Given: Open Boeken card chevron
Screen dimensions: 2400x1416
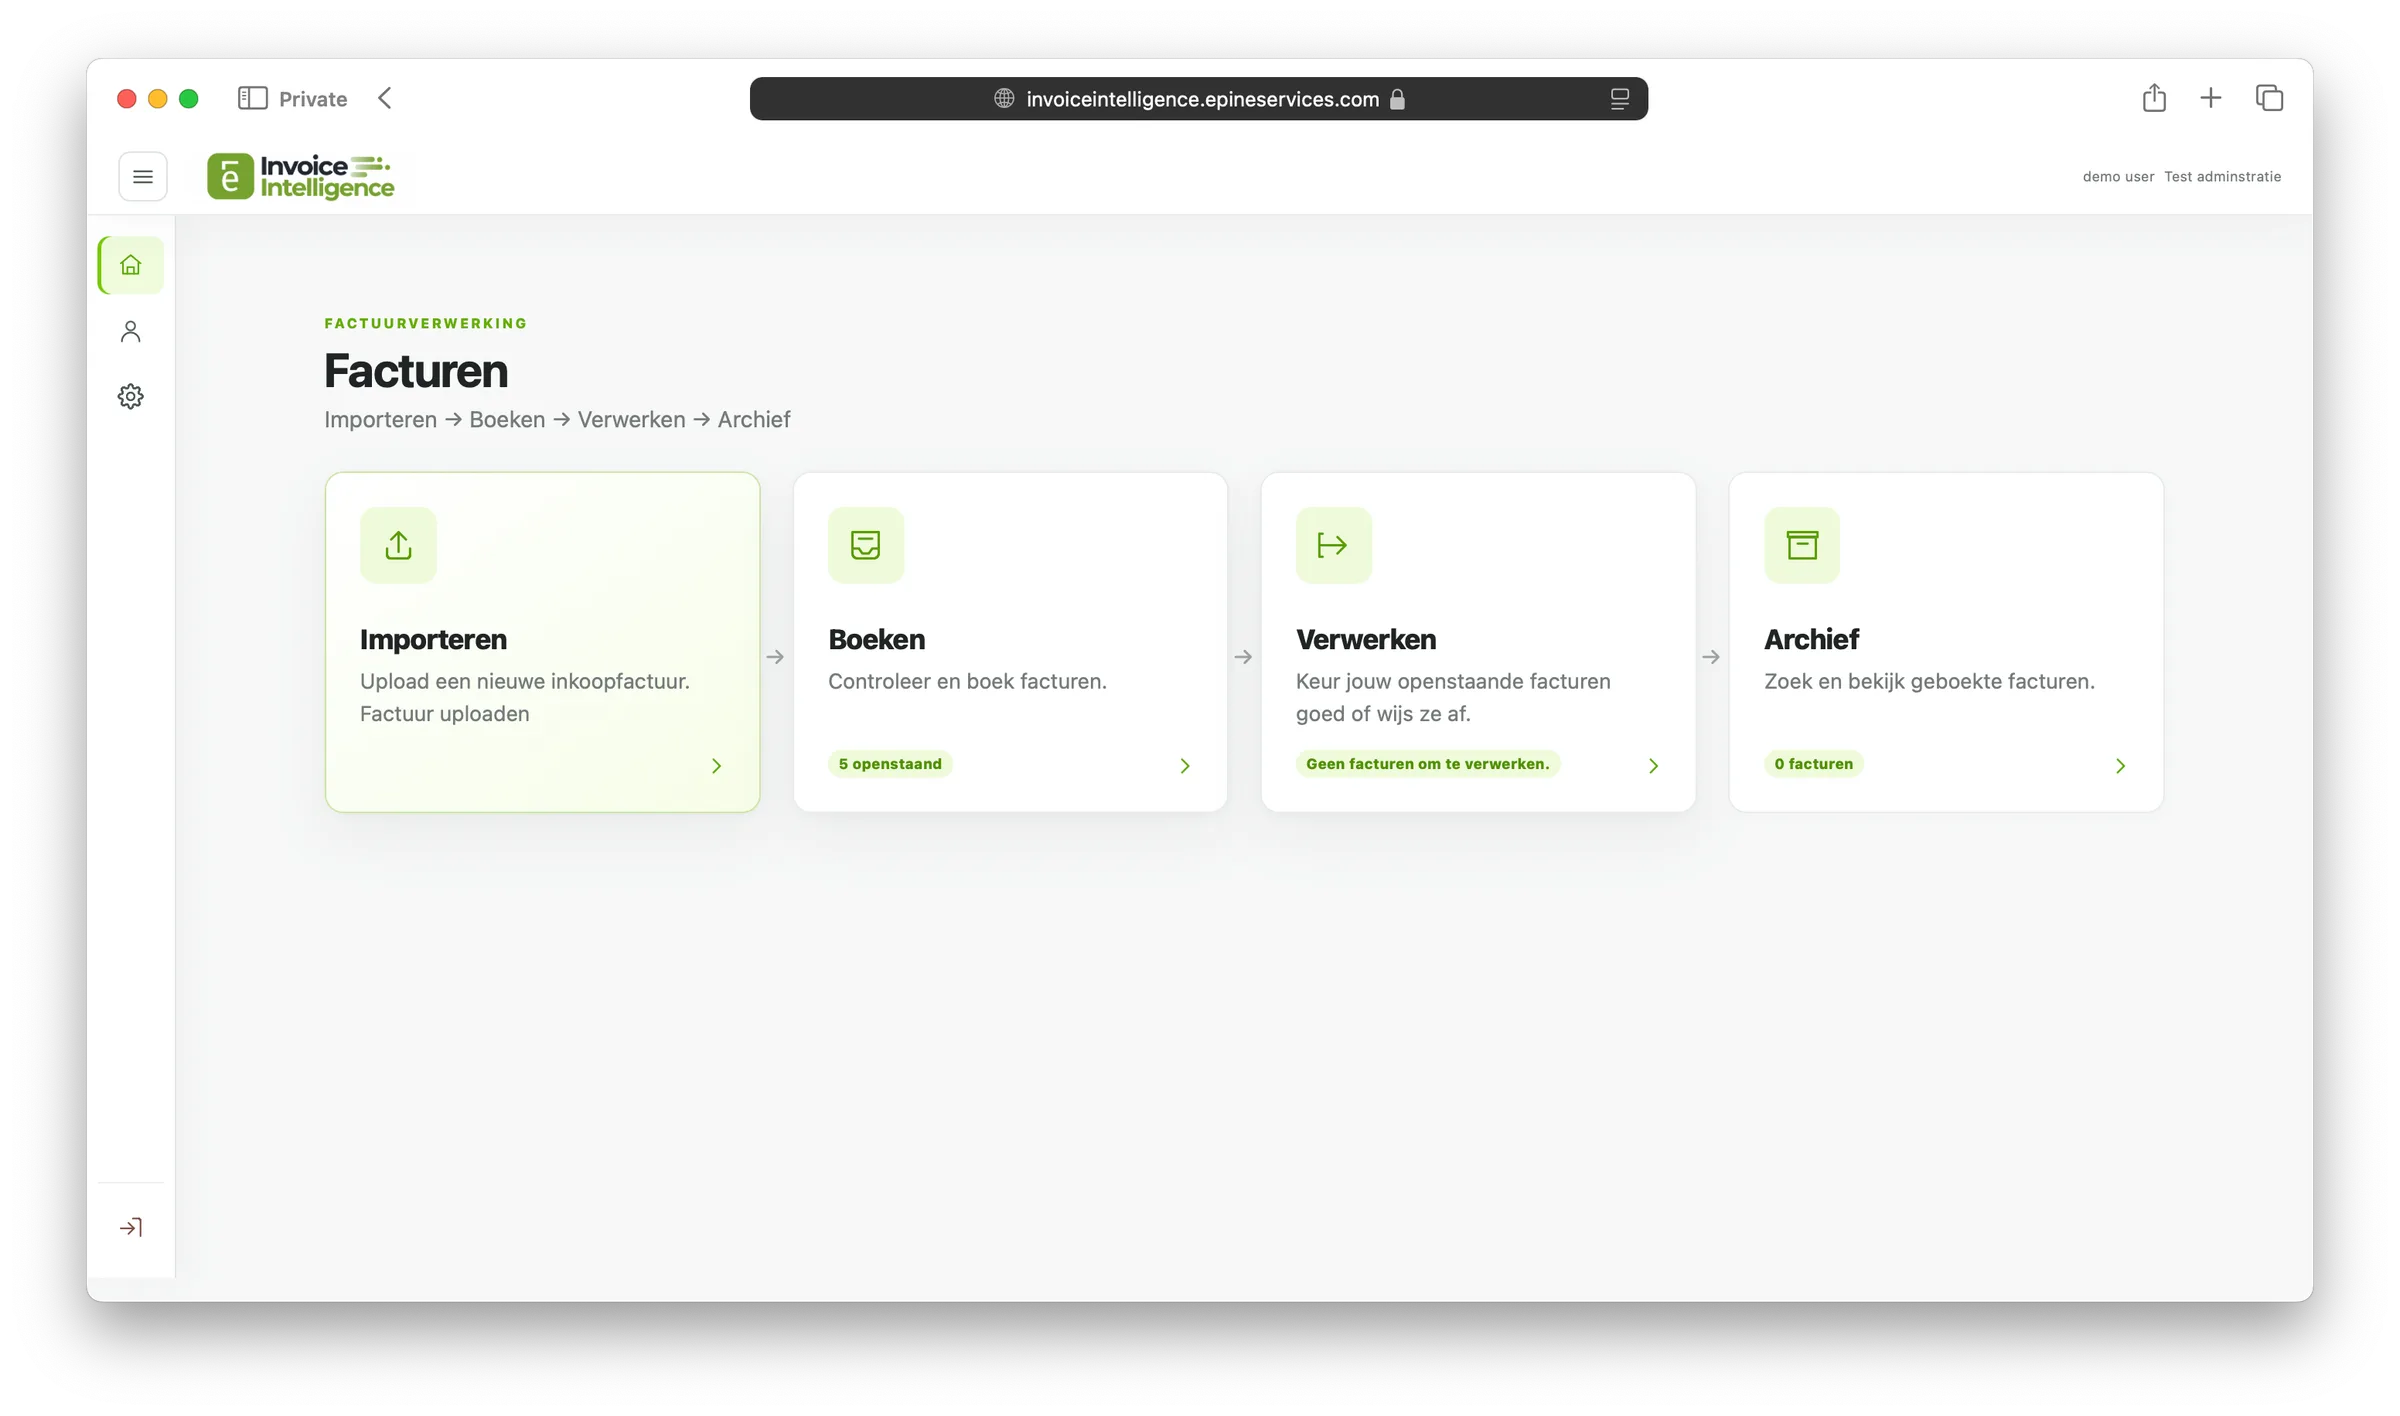Looking at the screenshot, I should [1185, 766].
